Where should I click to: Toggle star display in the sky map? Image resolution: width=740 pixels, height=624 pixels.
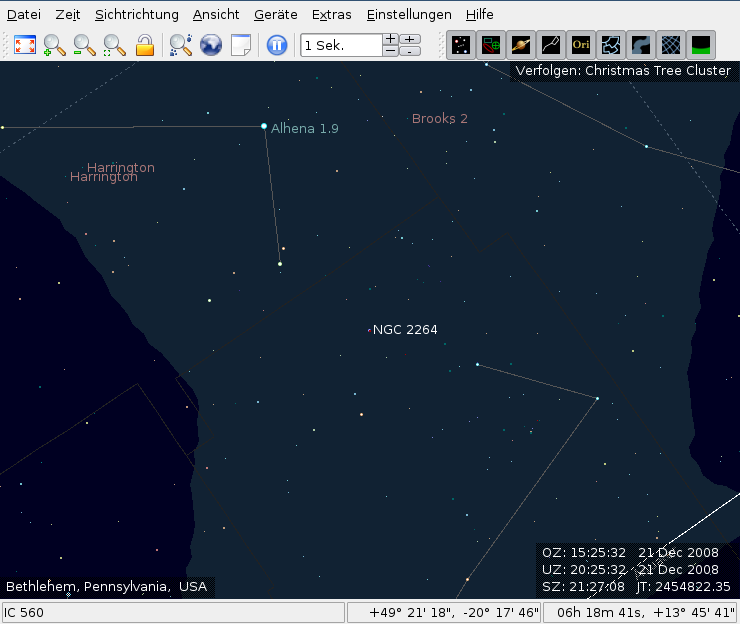click(461, 45)
